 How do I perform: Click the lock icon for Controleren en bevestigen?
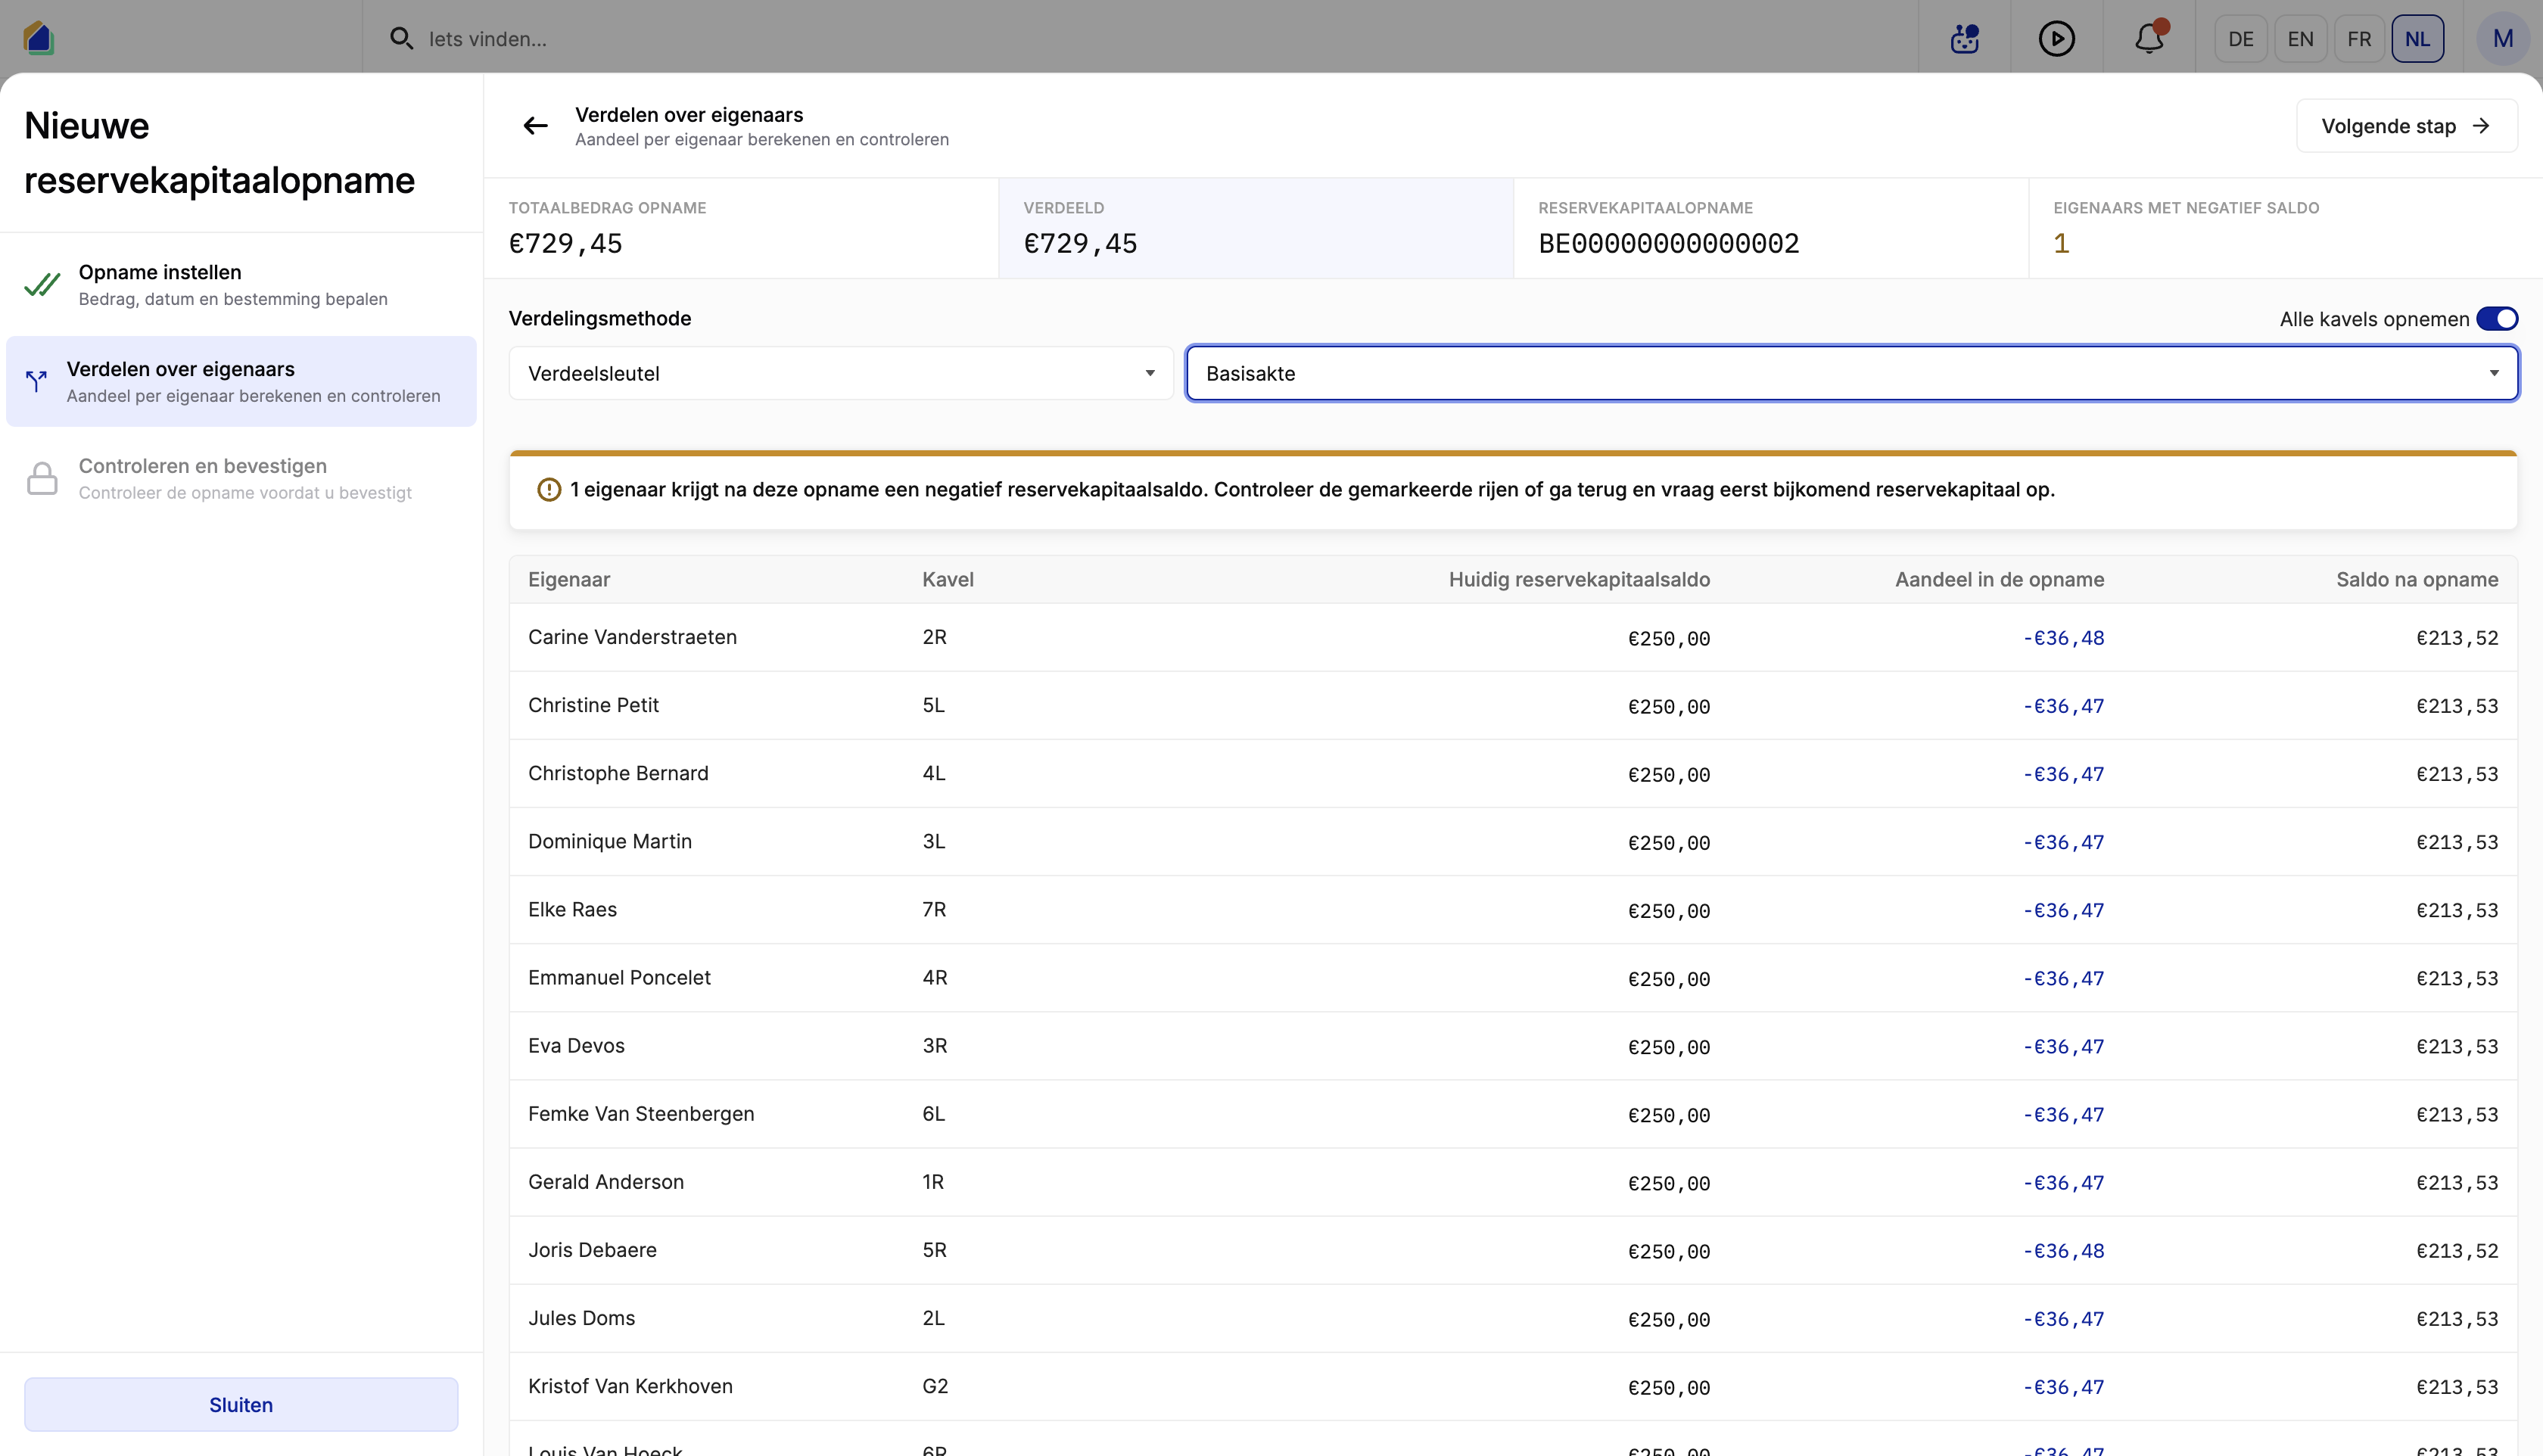pos(42,478)
